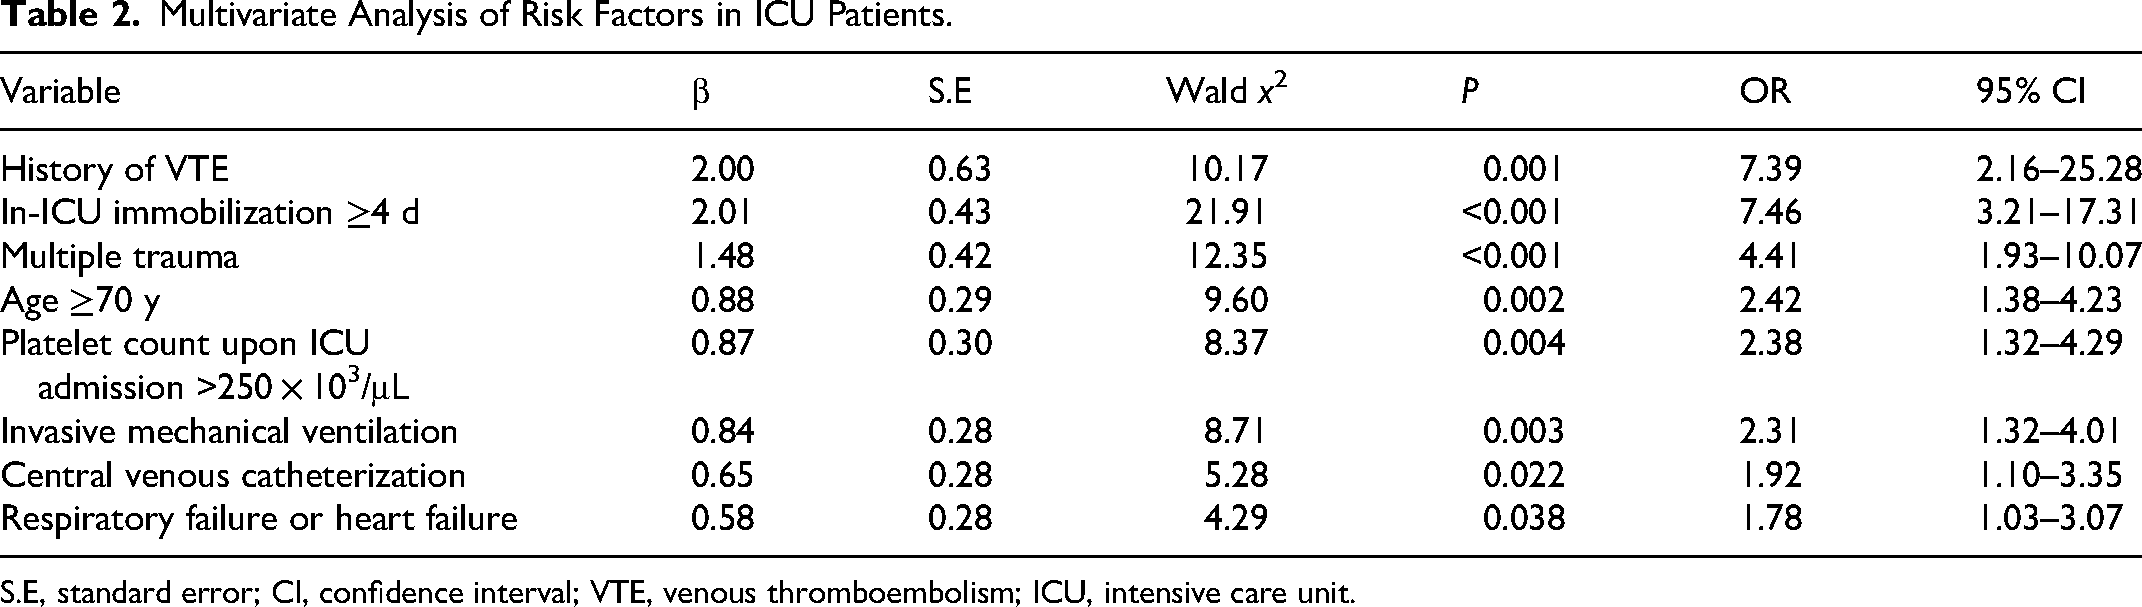
Task: Click the abbreviations footnote below the table
Action: click(678, 592)
